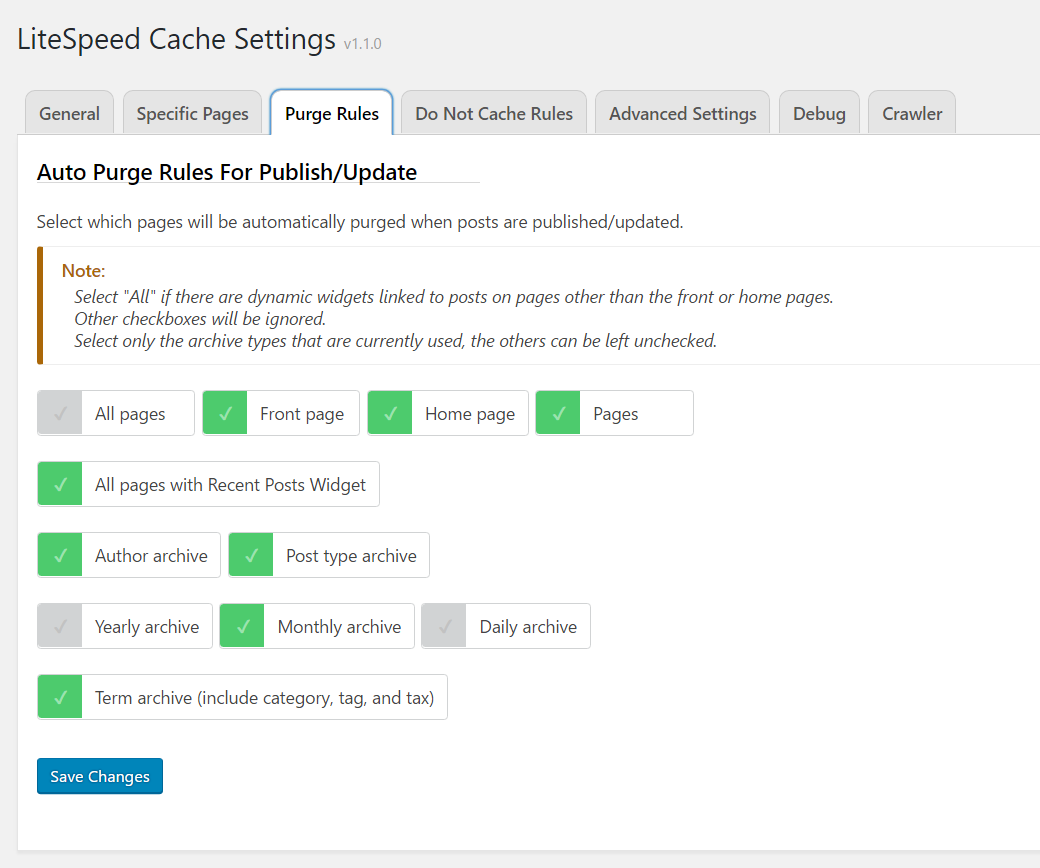Switch to the Debug tab
This screenshot has height=868, width=1040.
pyautogui.click(x=819, y=113)
